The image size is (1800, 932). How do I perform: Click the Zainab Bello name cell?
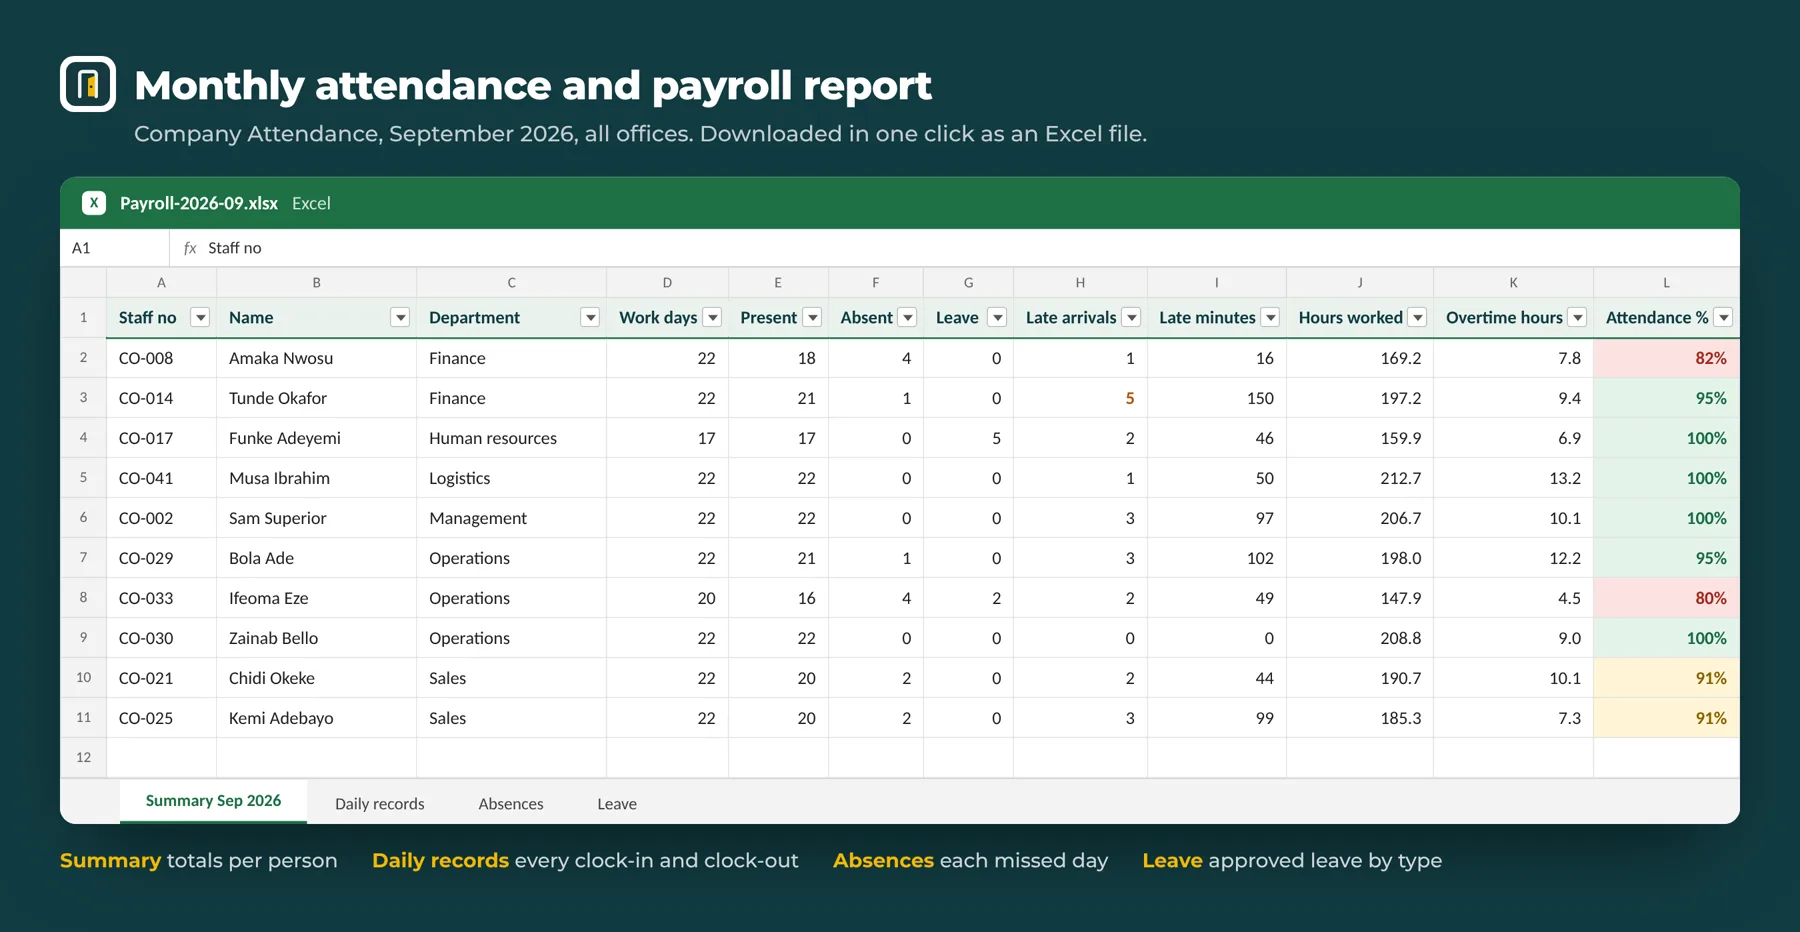point(316,638)
